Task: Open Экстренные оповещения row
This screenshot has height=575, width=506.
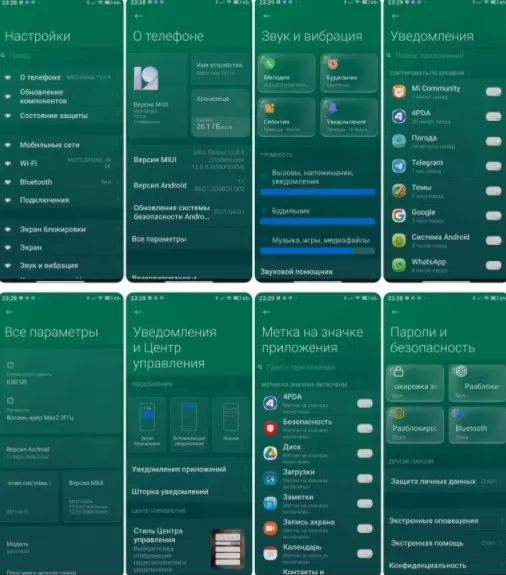Action: pos(445,520)
